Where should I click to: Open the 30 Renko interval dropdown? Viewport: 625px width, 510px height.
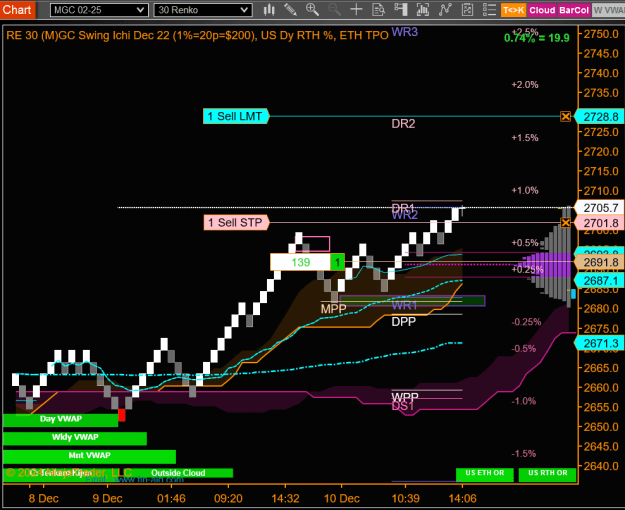coord(203,10)
